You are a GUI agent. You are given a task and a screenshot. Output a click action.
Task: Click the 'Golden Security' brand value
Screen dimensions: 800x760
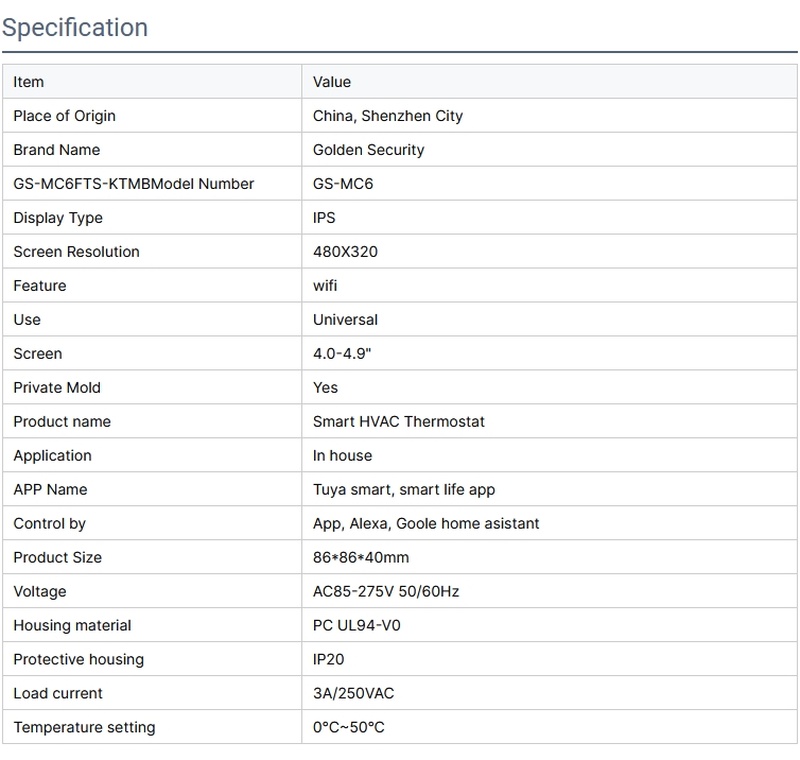369,150
